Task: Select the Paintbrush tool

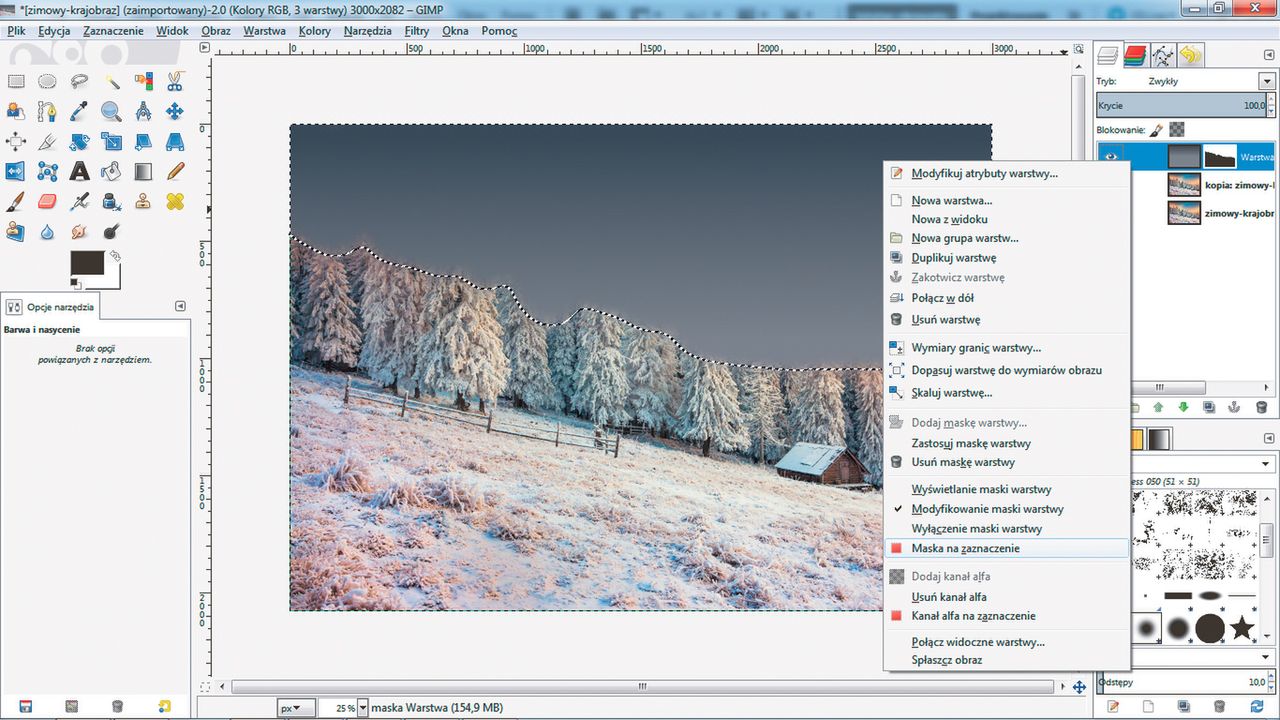Action: pyautogui.click(x=15, y=202)
